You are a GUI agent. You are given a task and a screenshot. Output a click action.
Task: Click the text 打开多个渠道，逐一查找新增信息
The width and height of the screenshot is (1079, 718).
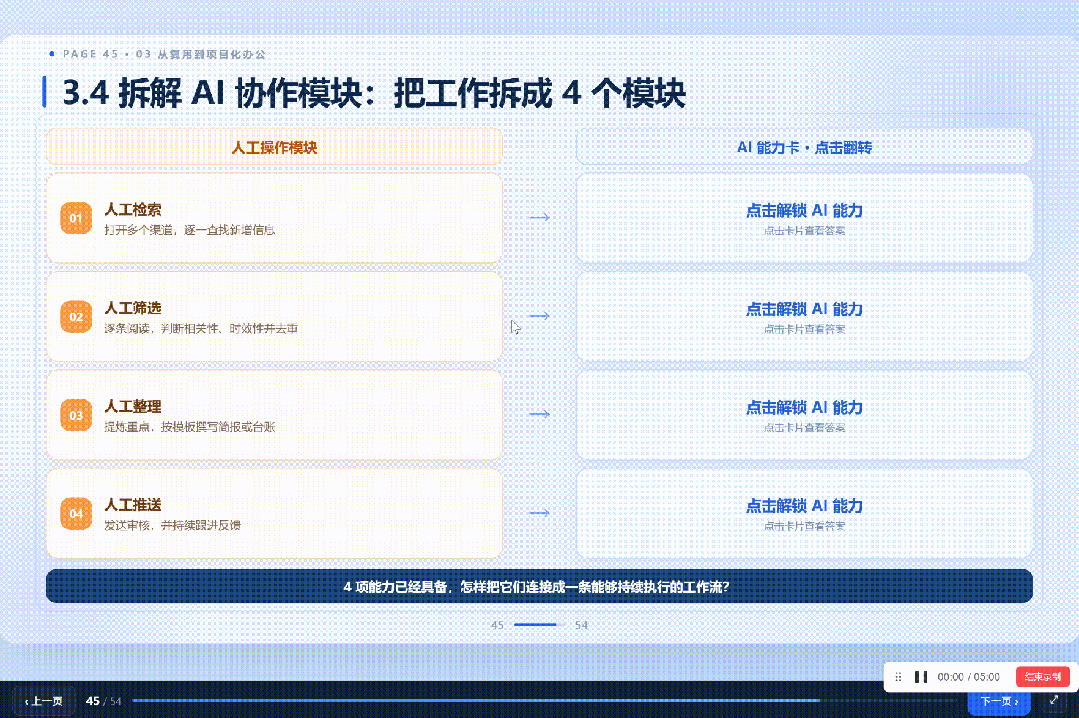190,230
